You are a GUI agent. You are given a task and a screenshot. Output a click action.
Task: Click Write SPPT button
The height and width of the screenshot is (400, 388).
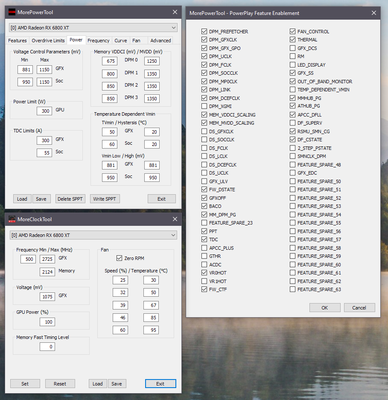105,199
